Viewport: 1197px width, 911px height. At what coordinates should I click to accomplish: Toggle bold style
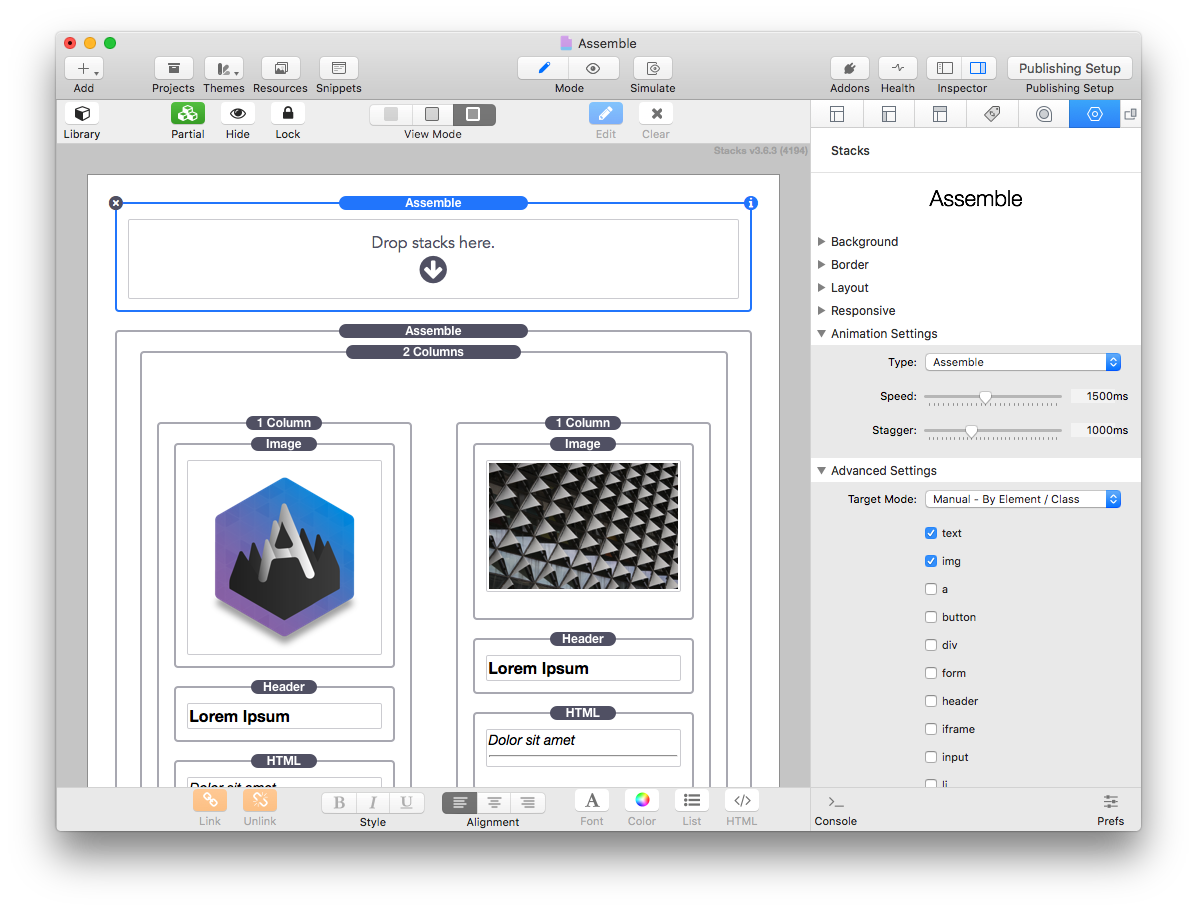coord(339,803)
